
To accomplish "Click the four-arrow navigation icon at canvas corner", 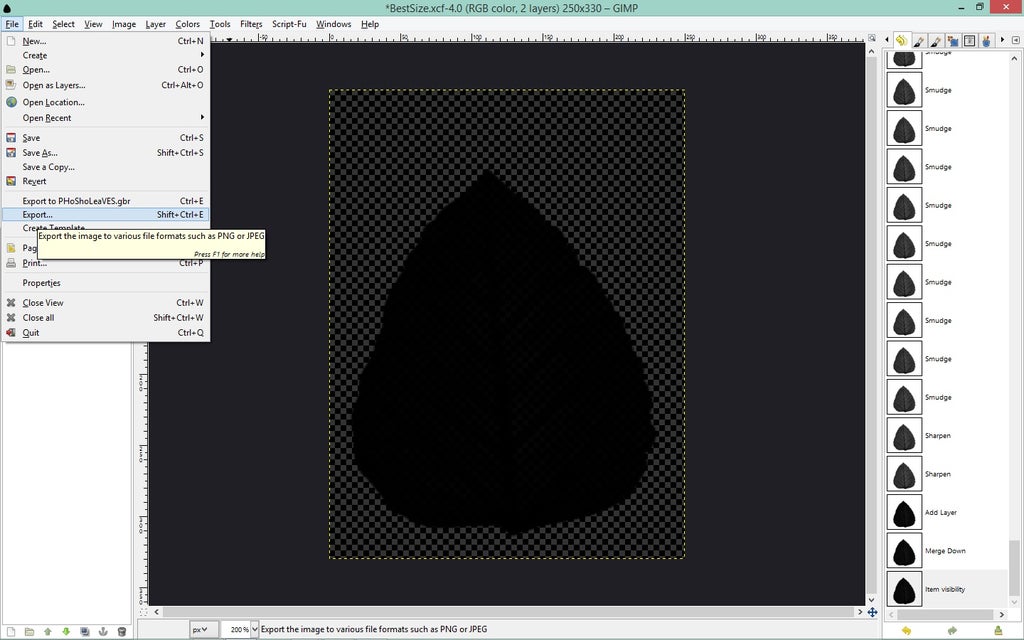I will pyautogui.click(x=874, y=614).
